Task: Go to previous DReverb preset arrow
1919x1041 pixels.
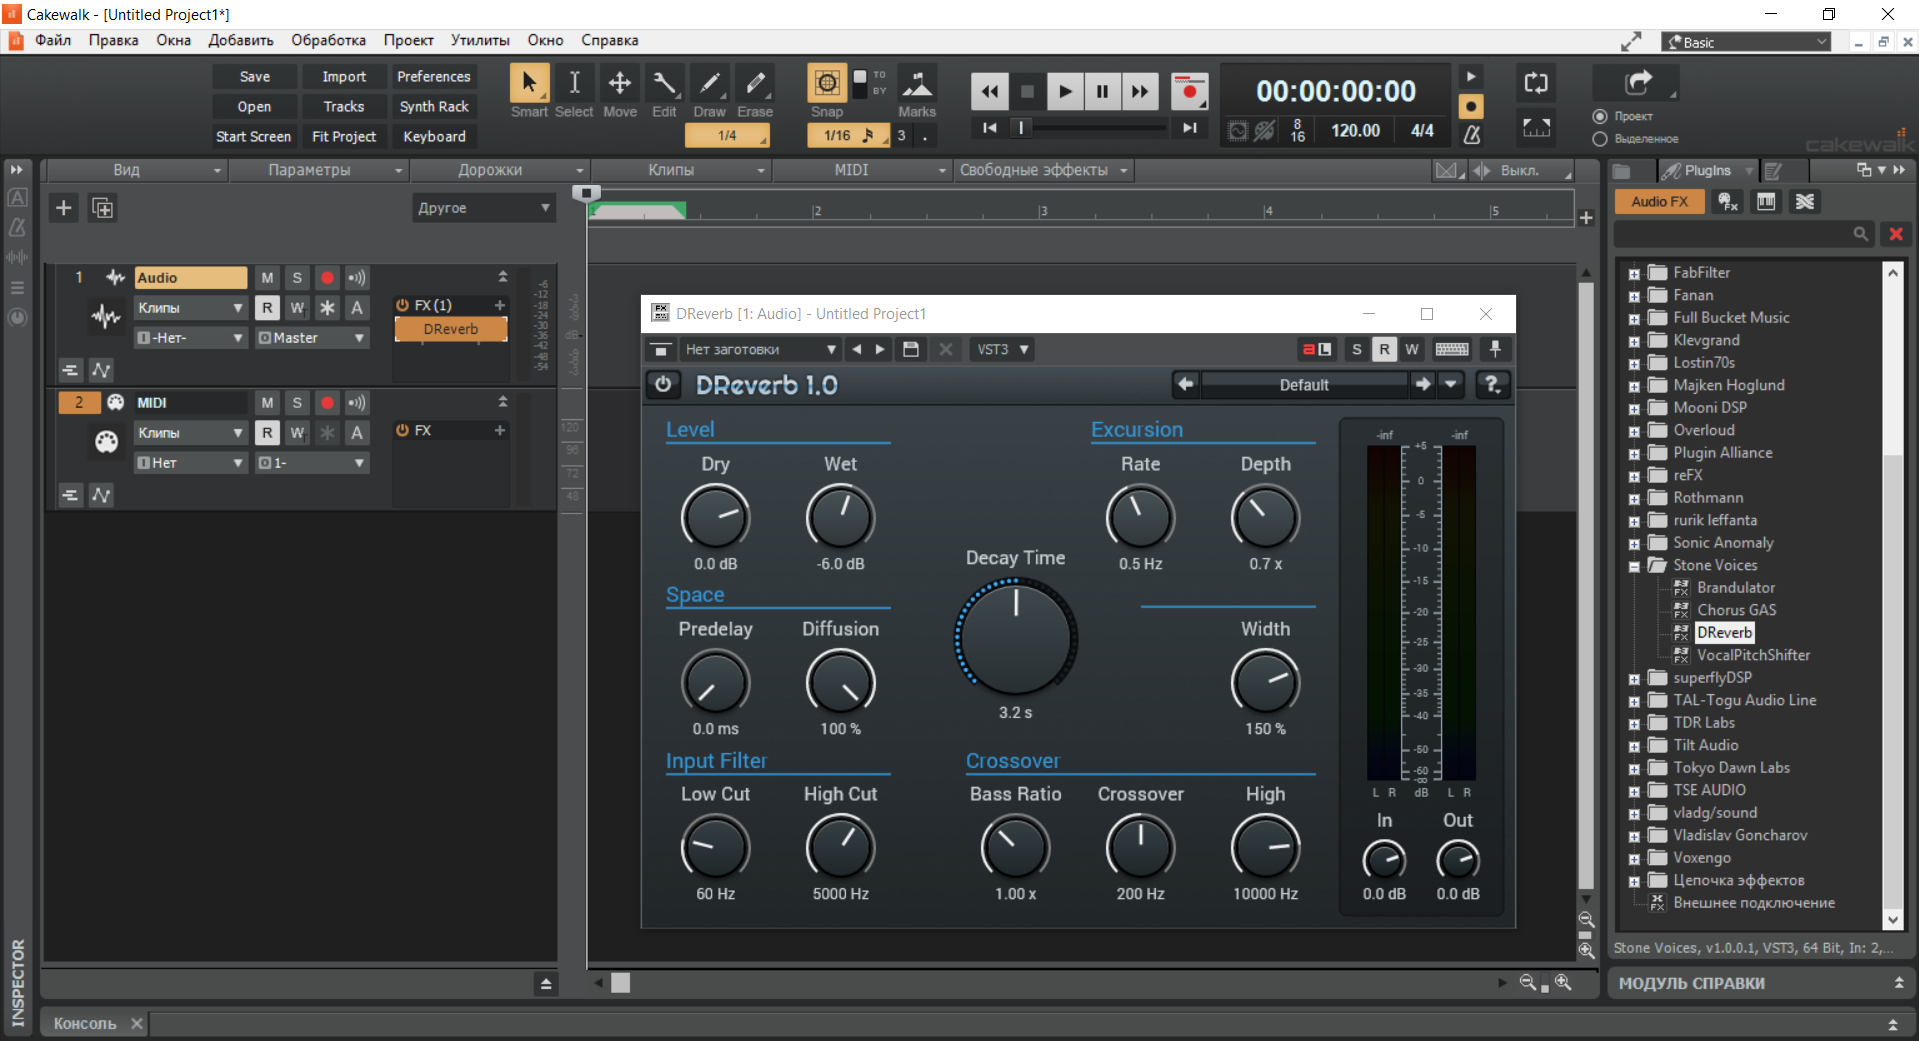Action: click(1185, 385)
